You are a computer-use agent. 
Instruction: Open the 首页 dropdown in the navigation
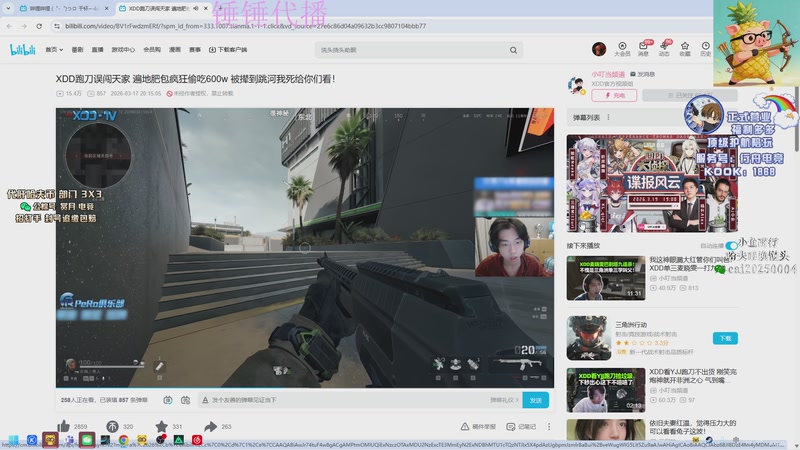[x=54, y=49]
